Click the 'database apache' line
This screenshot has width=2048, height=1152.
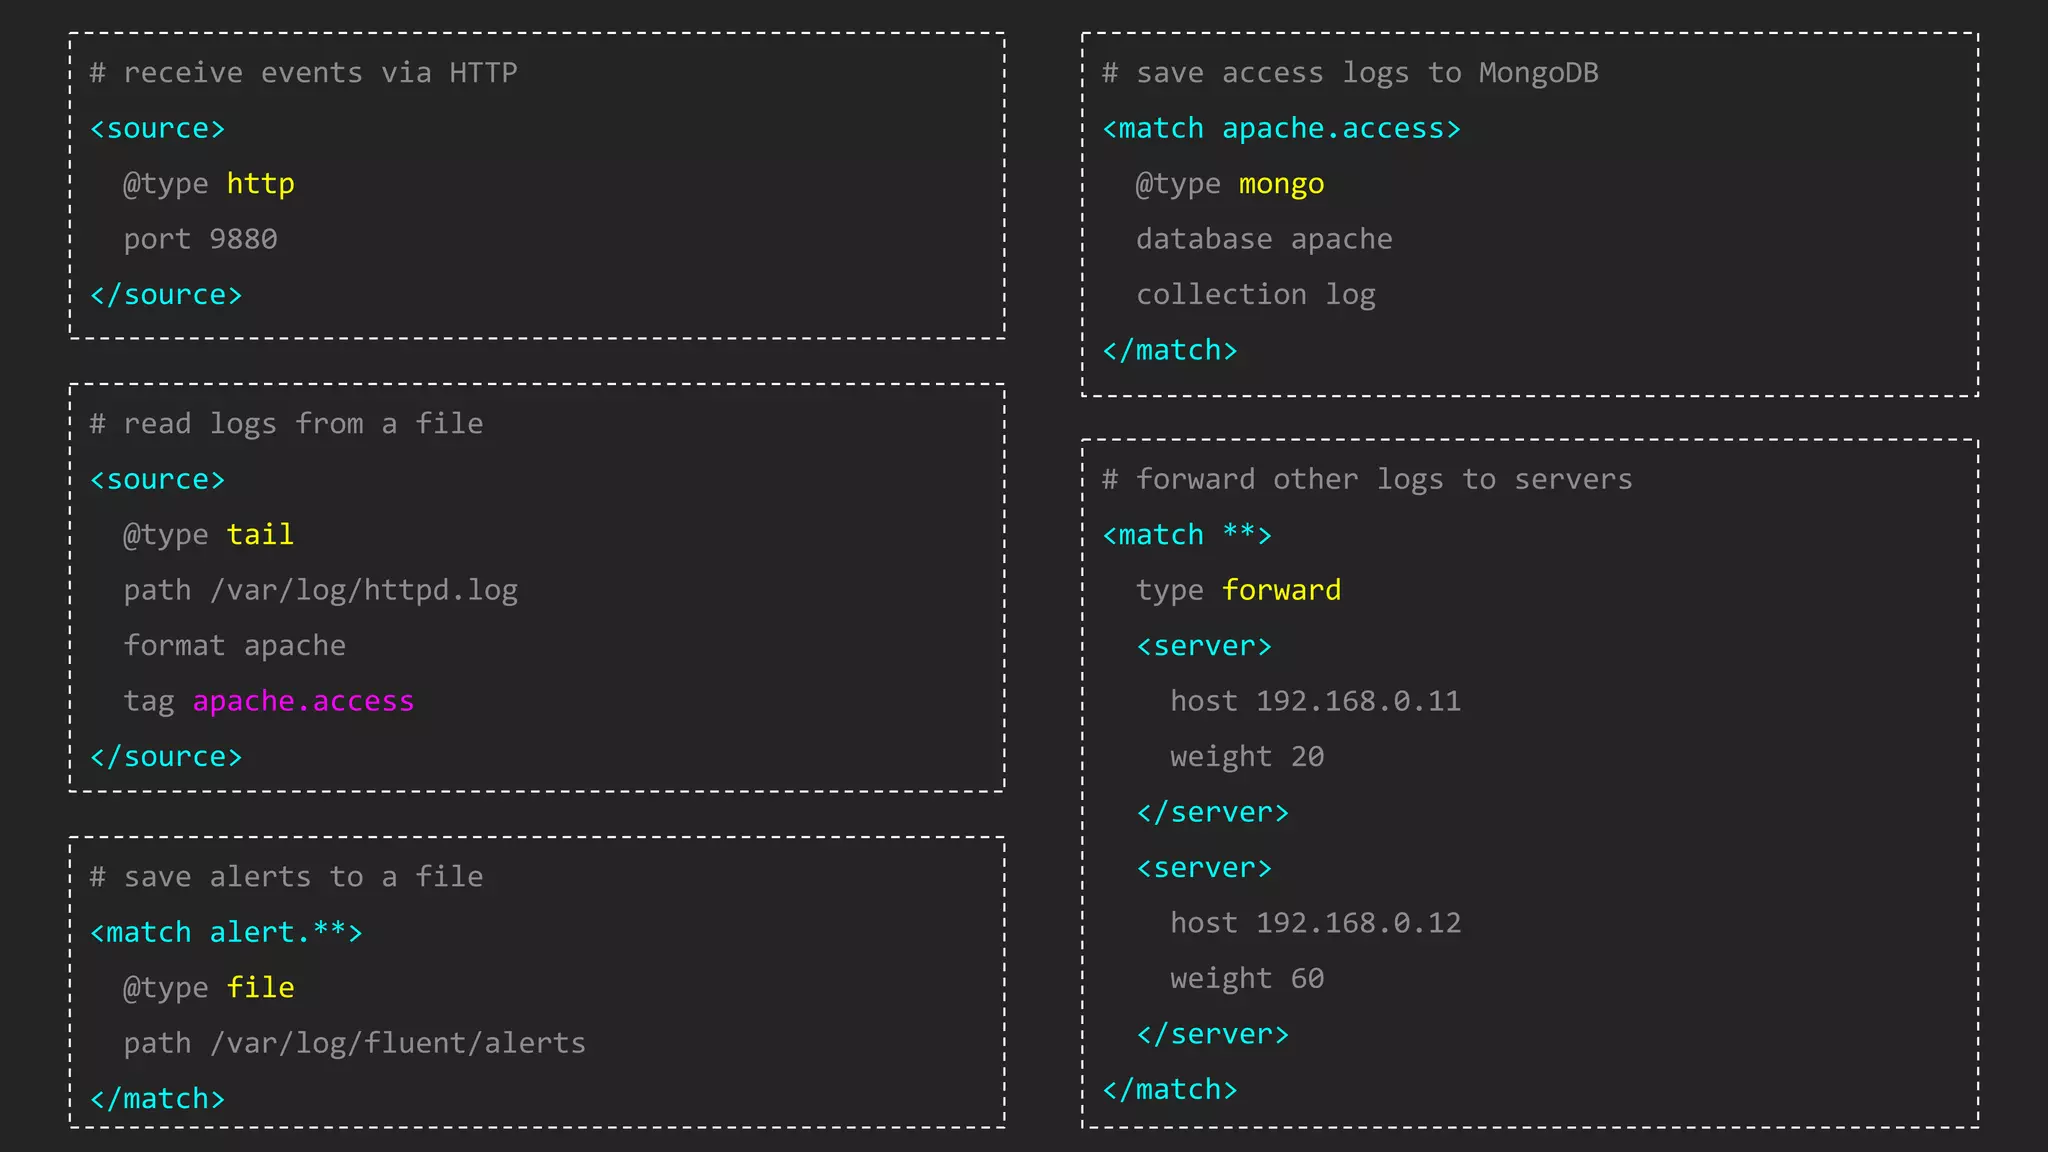tap(1264, 240)
